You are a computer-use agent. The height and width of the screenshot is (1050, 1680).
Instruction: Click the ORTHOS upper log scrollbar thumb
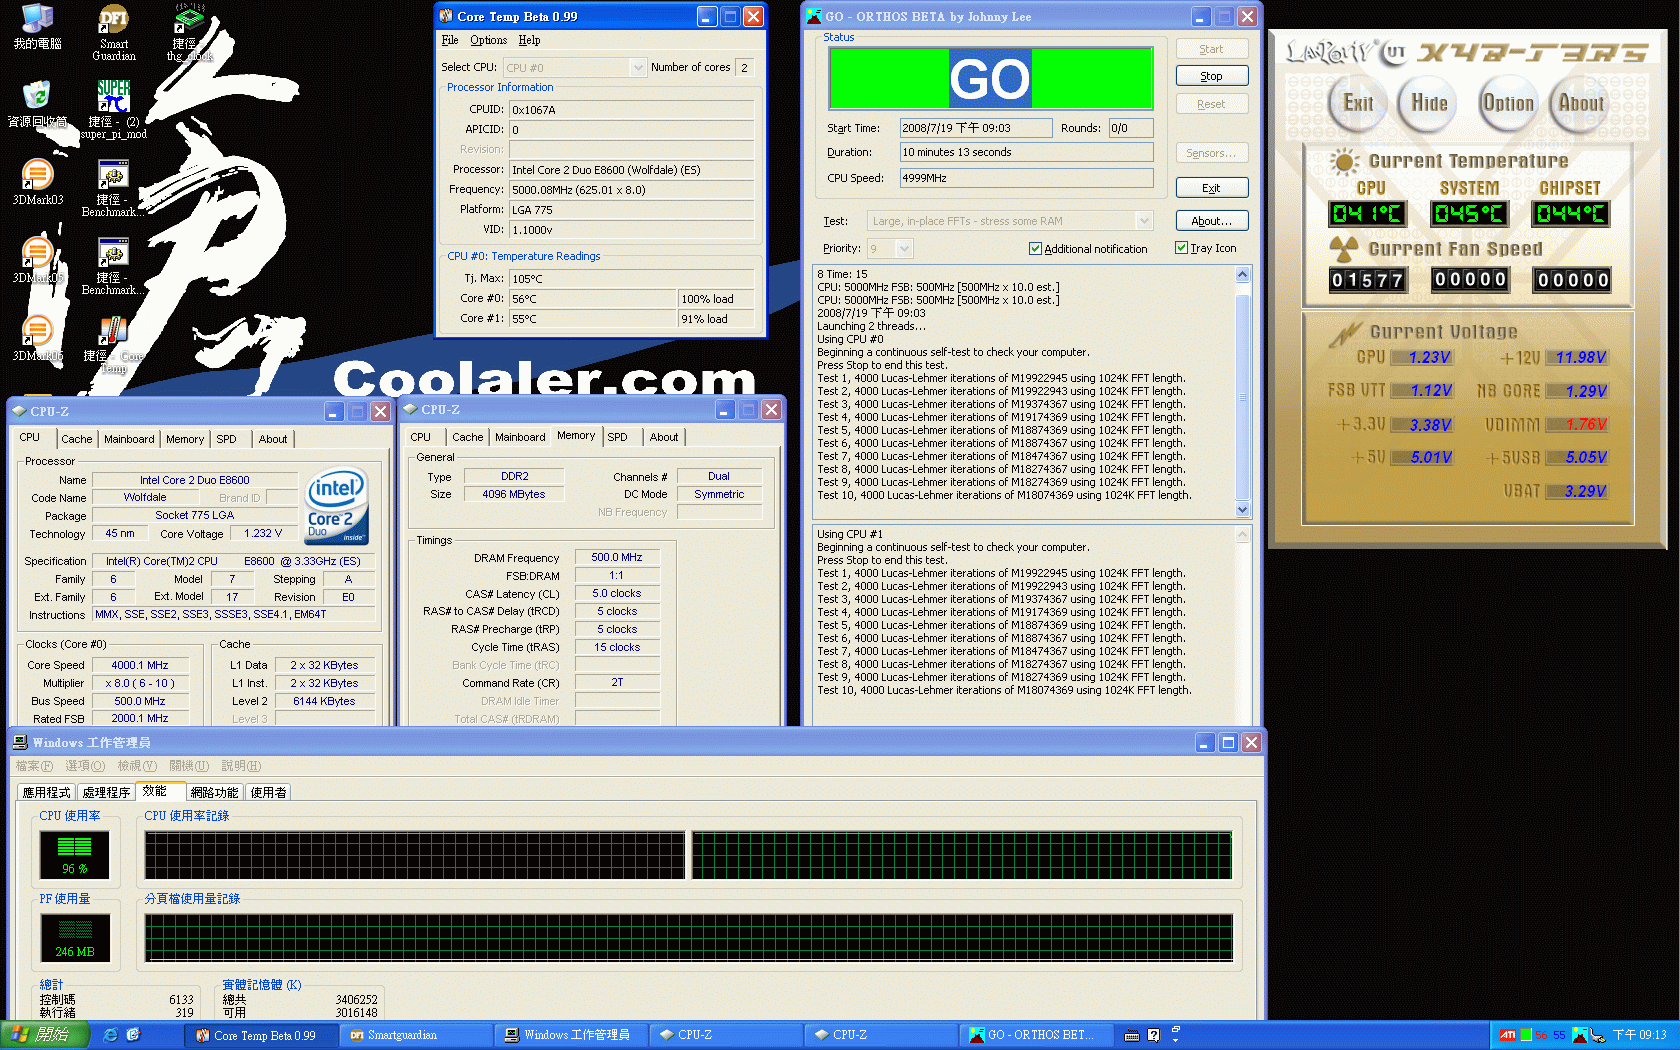[1242, 396]
